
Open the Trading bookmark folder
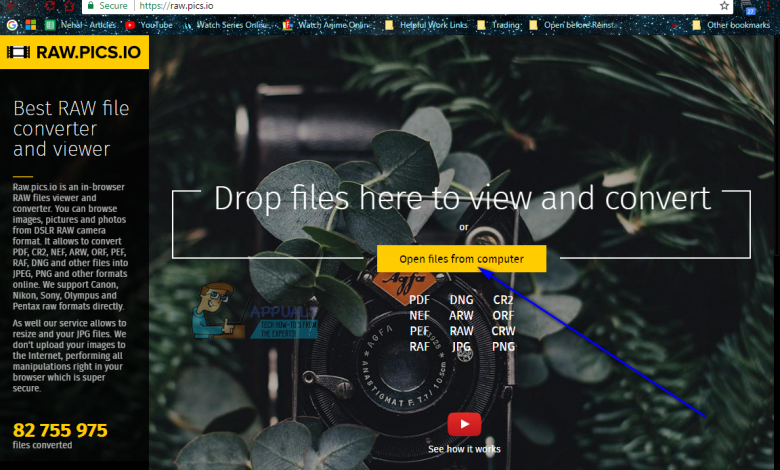pyautogui.click(x=499, y=25)
